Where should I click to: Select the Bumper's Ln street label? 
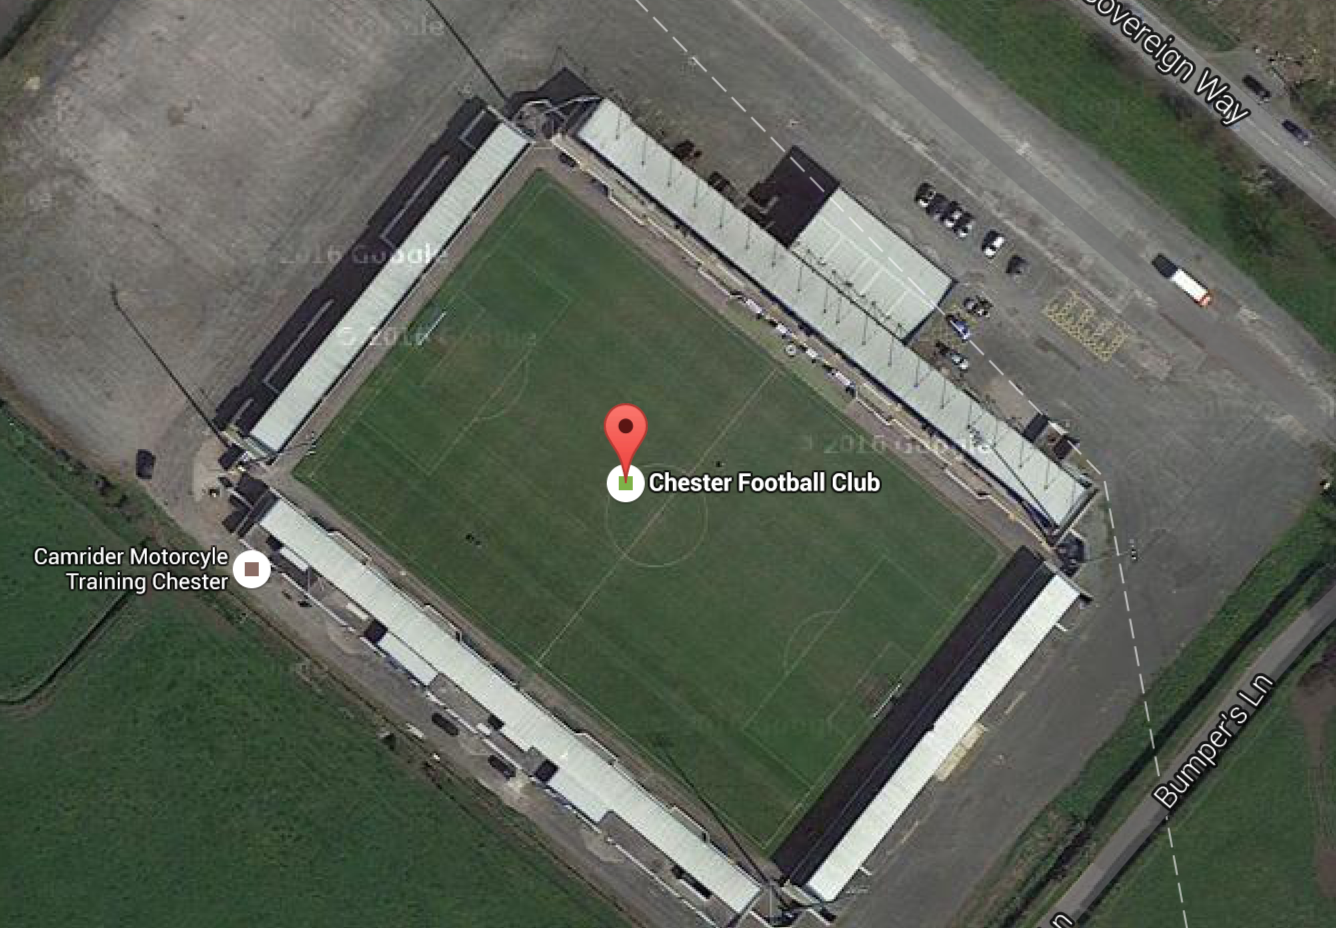(1213, 741)
